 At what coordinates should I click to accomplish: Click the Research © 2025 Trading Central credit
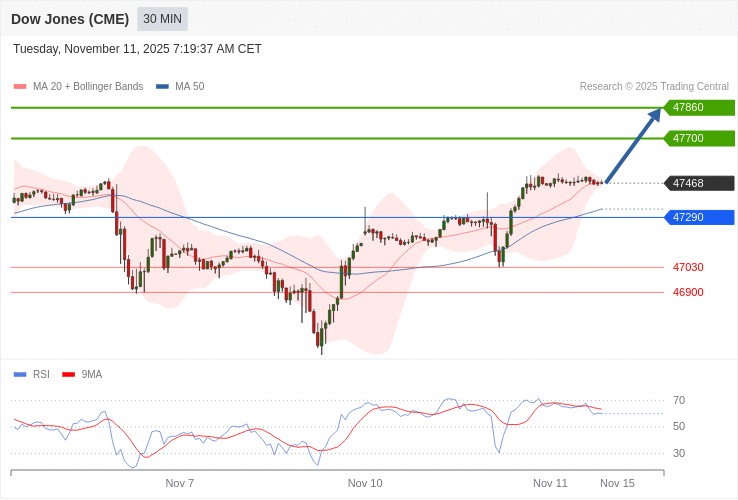pos(654,86)
